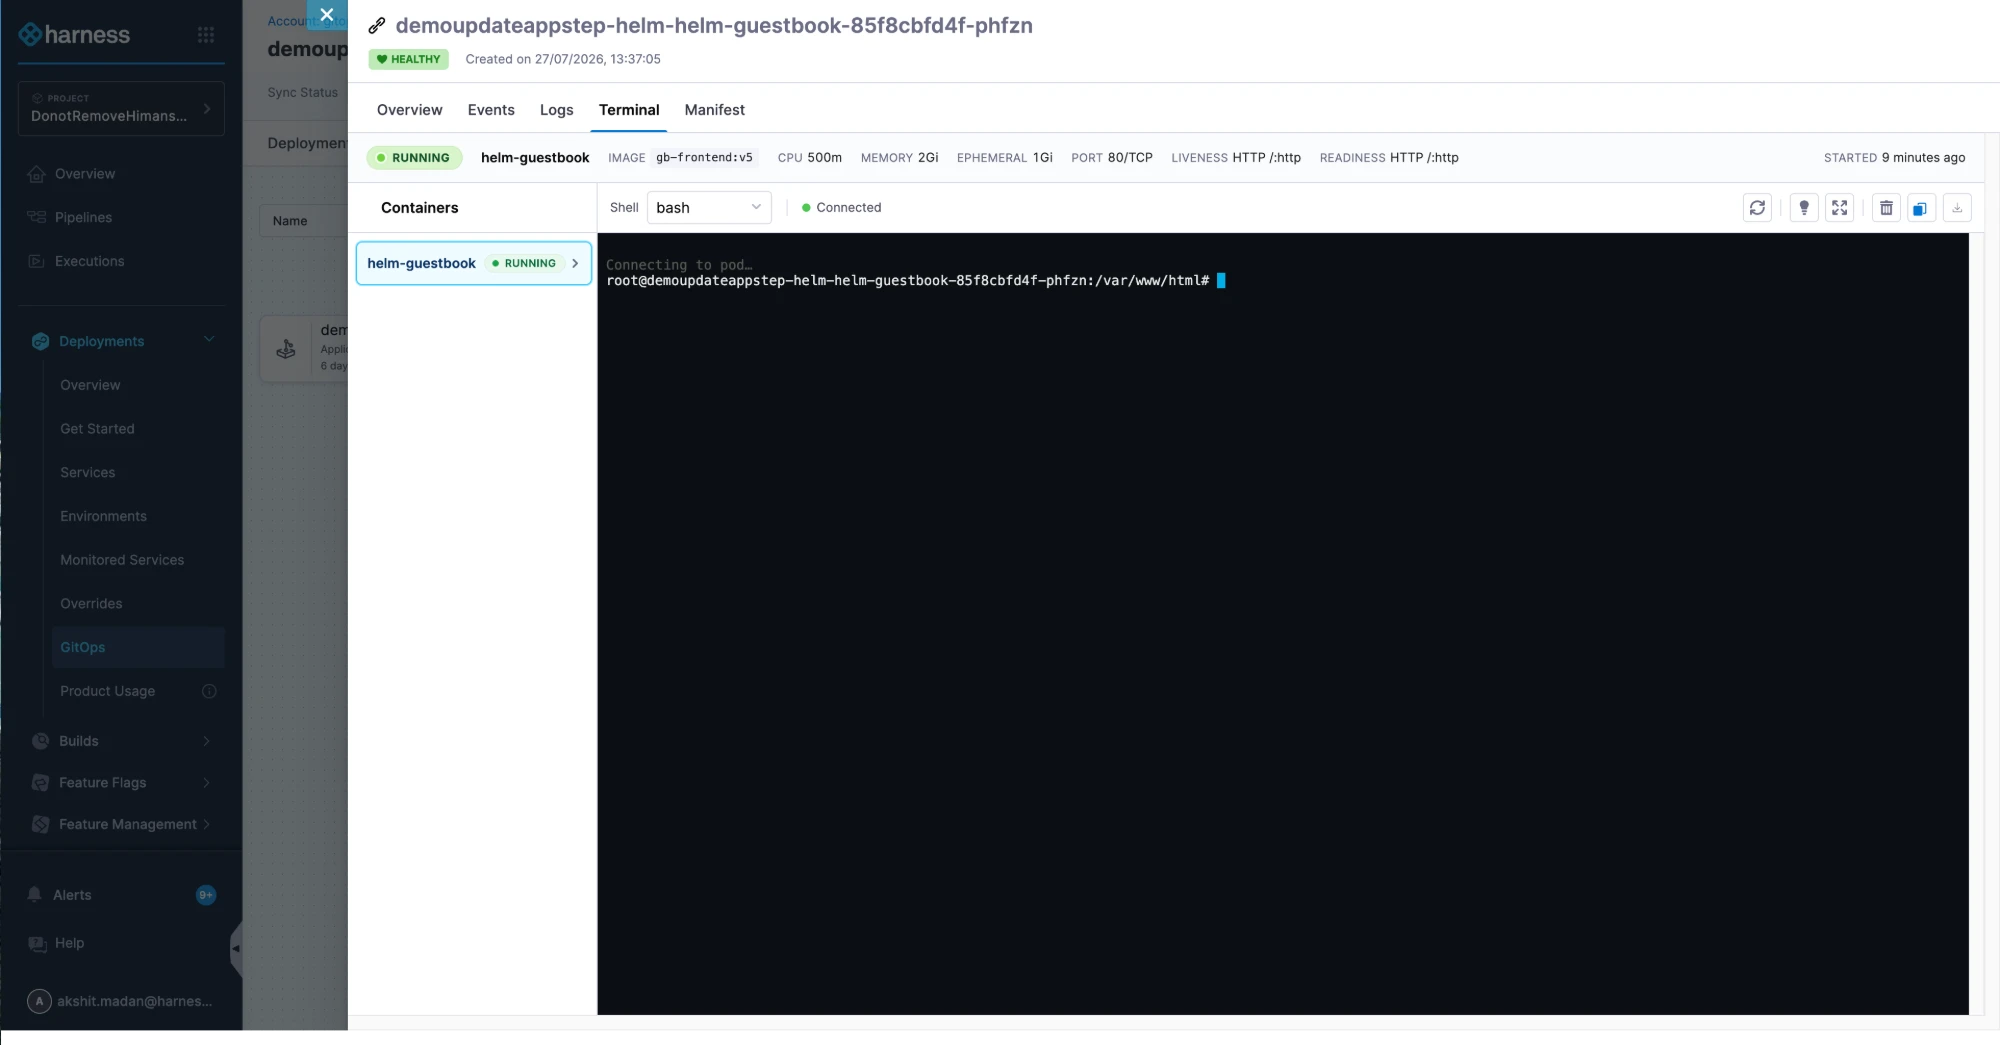
Task: Click the Product Usage info icon
Action: (x=209, y=692)
